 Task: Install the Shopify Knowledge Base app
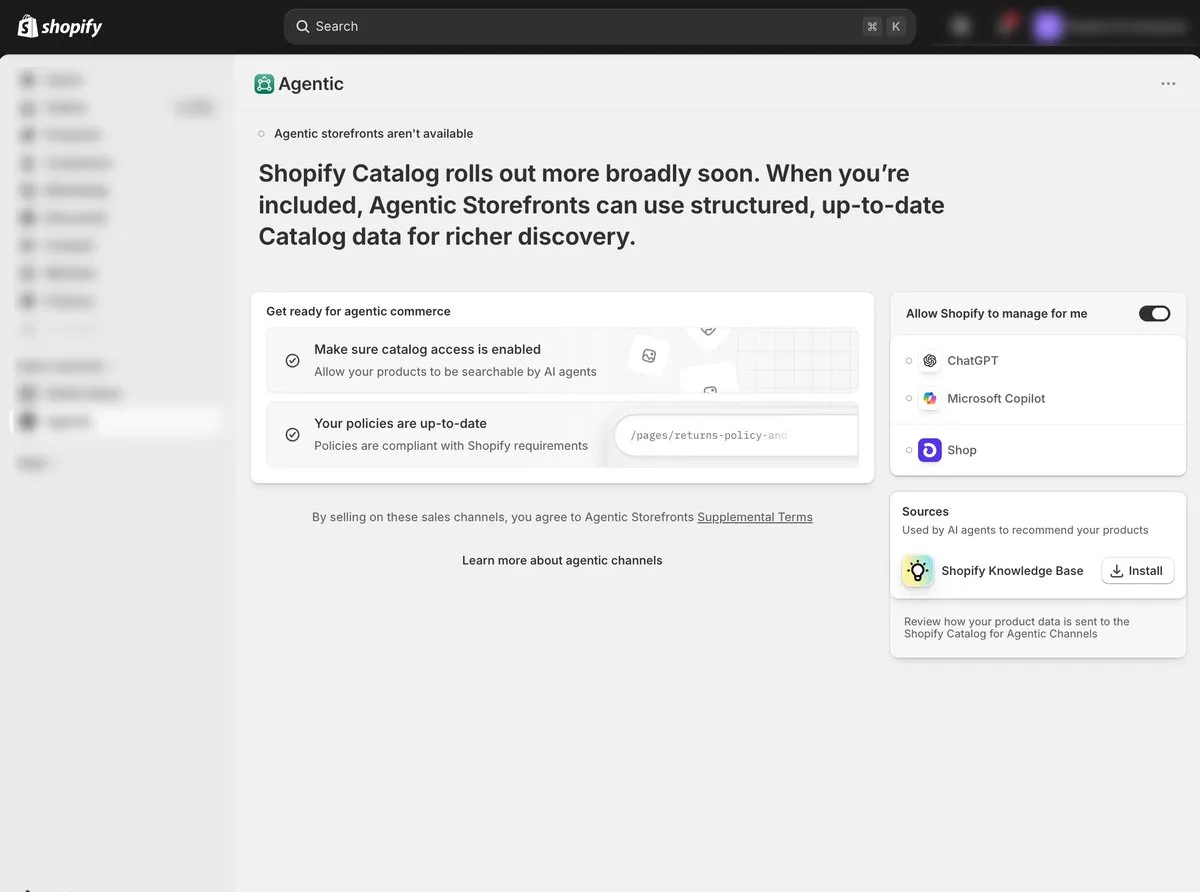pos(1137,571)
